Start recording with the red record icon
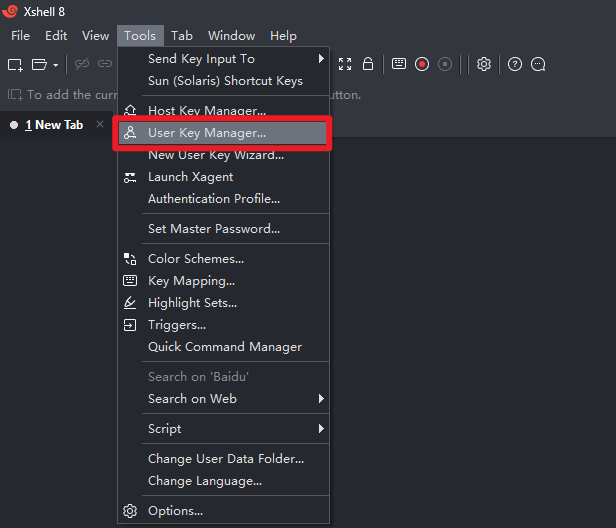616x528 pixels. [x=422, y=64]
